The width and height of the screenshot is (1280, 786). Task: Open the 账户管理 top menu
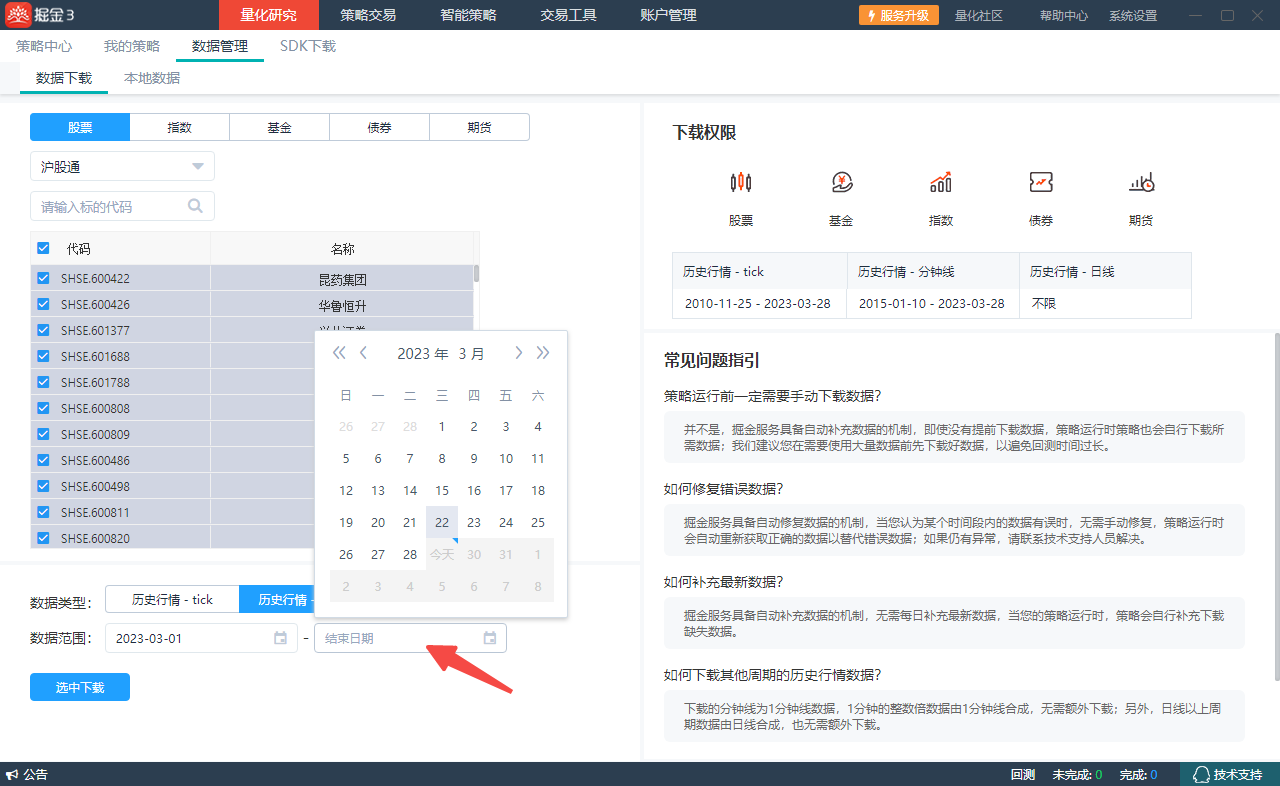coord(668,15)
